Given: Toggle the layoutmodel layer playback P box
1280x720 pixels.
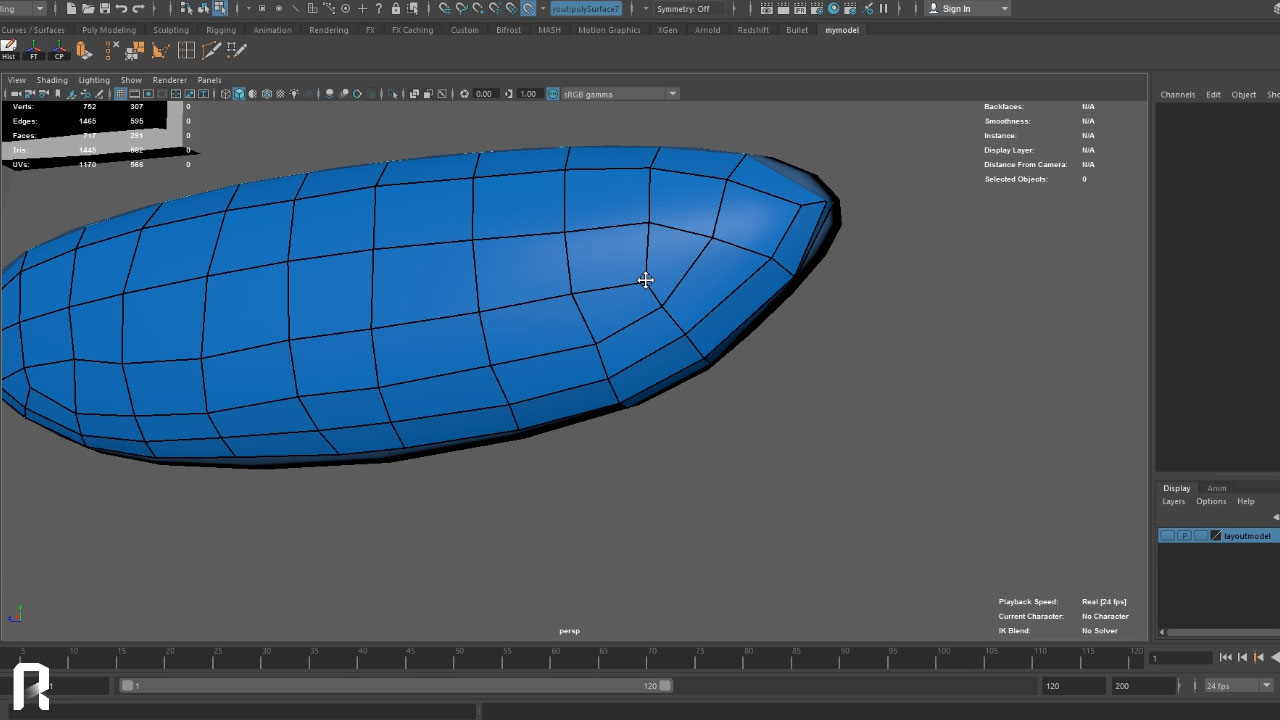Looking at the screenshot, I should (x=1184, y=536).
